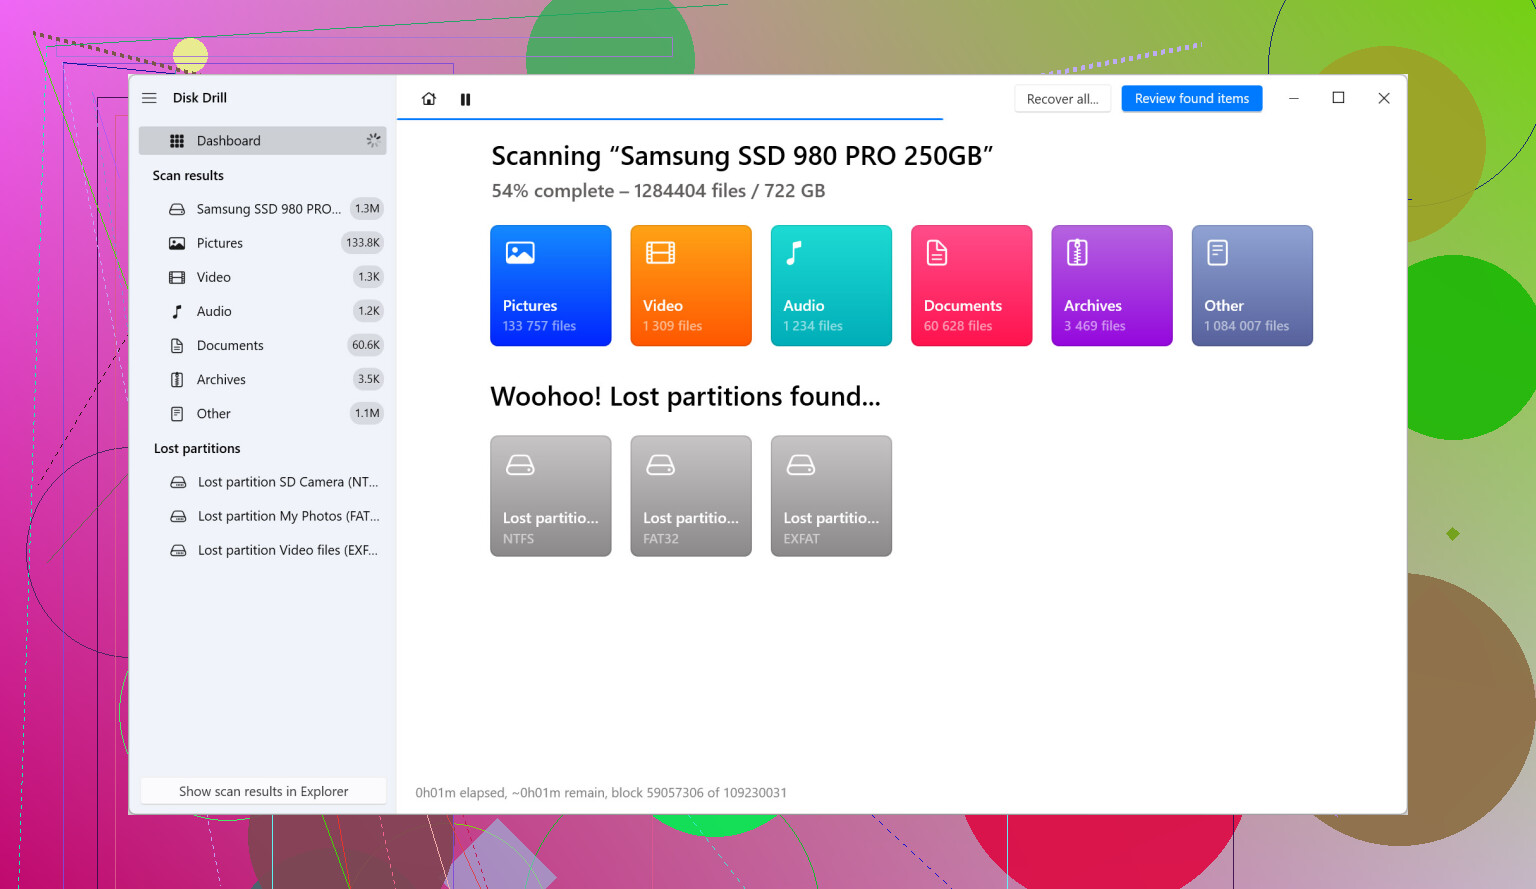
Task: Click the Recover all... button
Action: (1062, 99)
